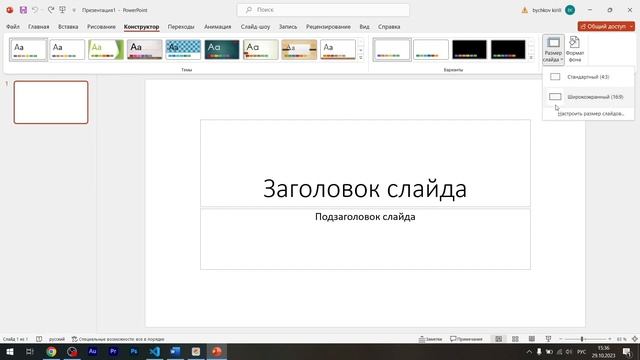Screen dimensions: 640x360
Task: Go to the Слайд-шоу tab
Action: 255,27
